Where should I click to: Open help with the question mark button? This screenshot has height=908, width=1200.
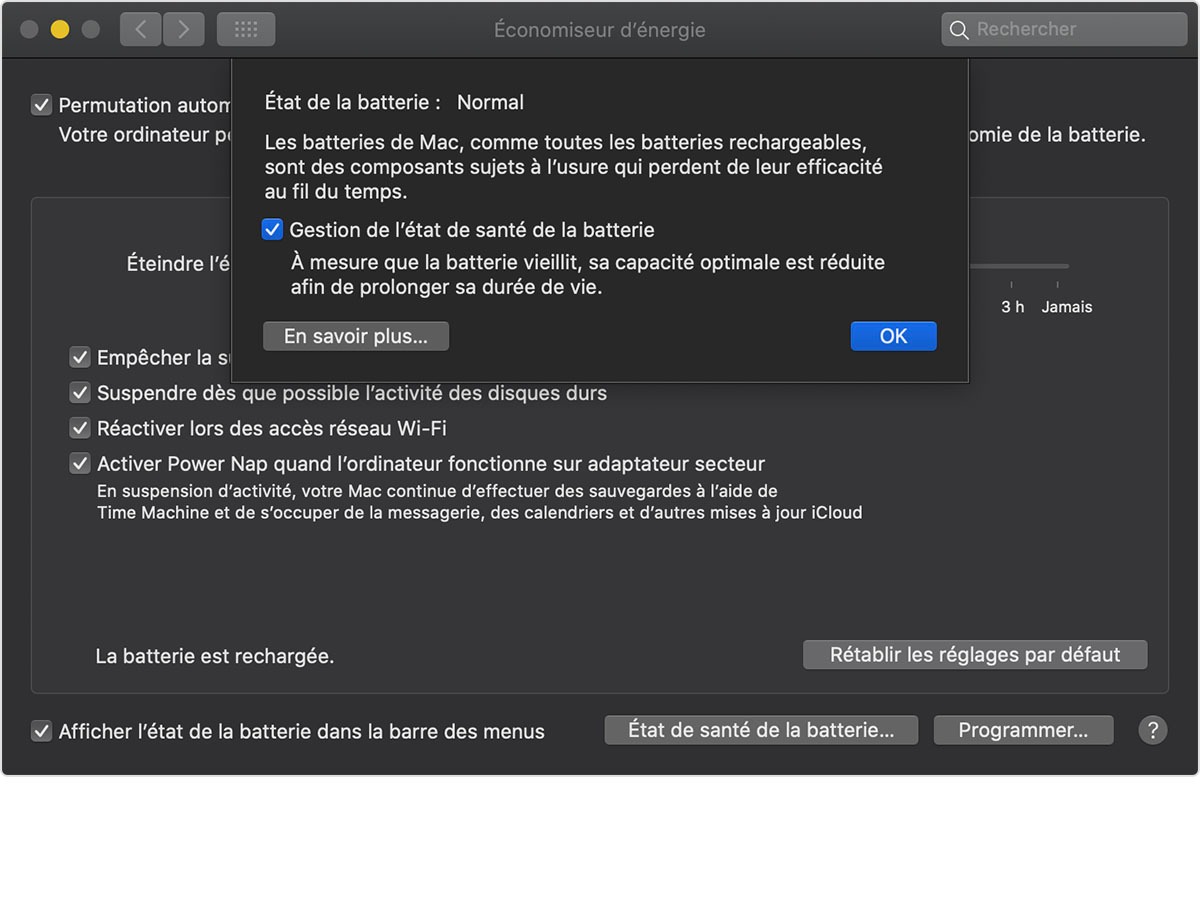pyautogui.click(x=1152, y=730)
